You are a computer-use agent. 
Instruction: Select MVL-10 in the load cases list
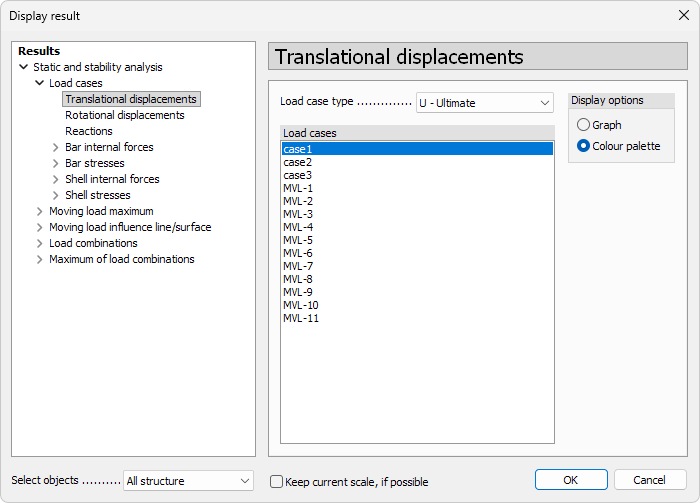[417, 305]
